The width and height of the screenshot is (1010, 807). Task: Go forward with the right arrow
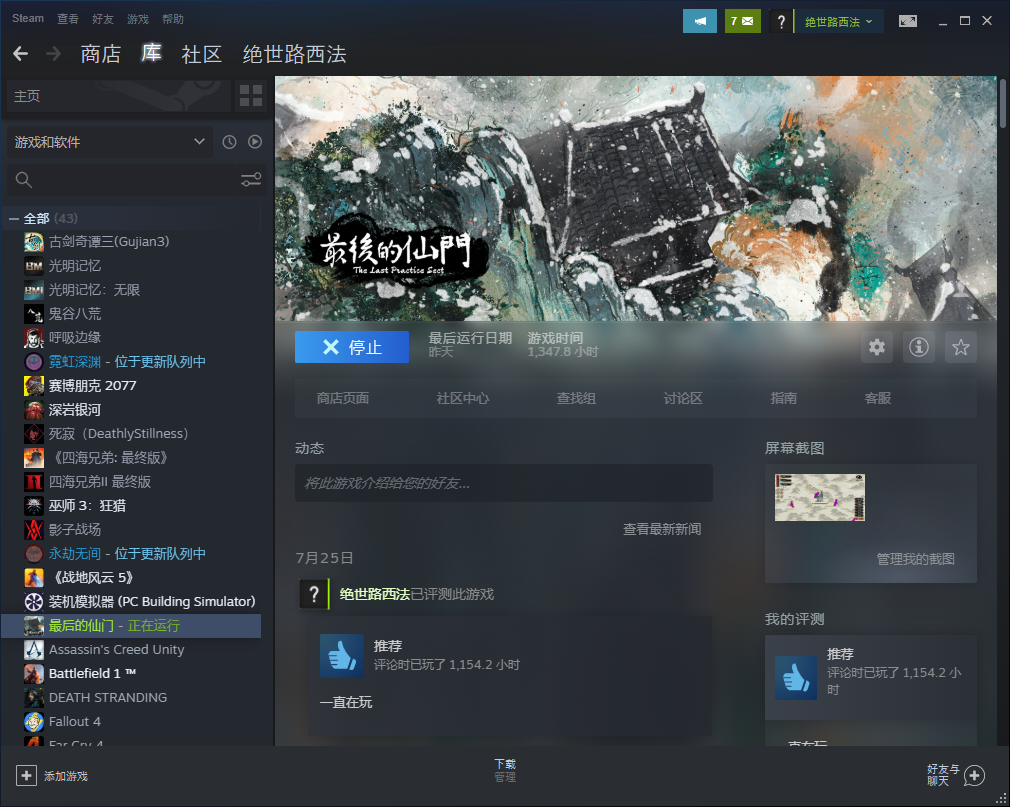53,53
